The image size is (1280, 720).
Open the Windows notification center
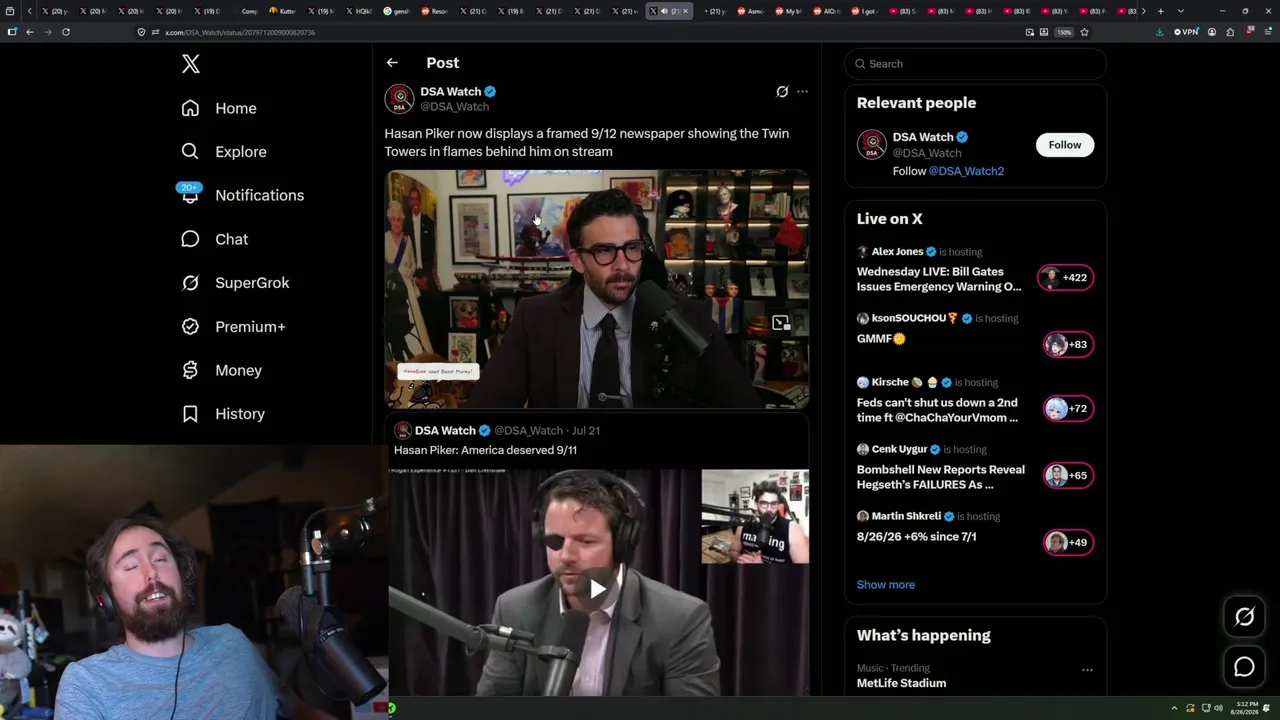[1267, 708]
